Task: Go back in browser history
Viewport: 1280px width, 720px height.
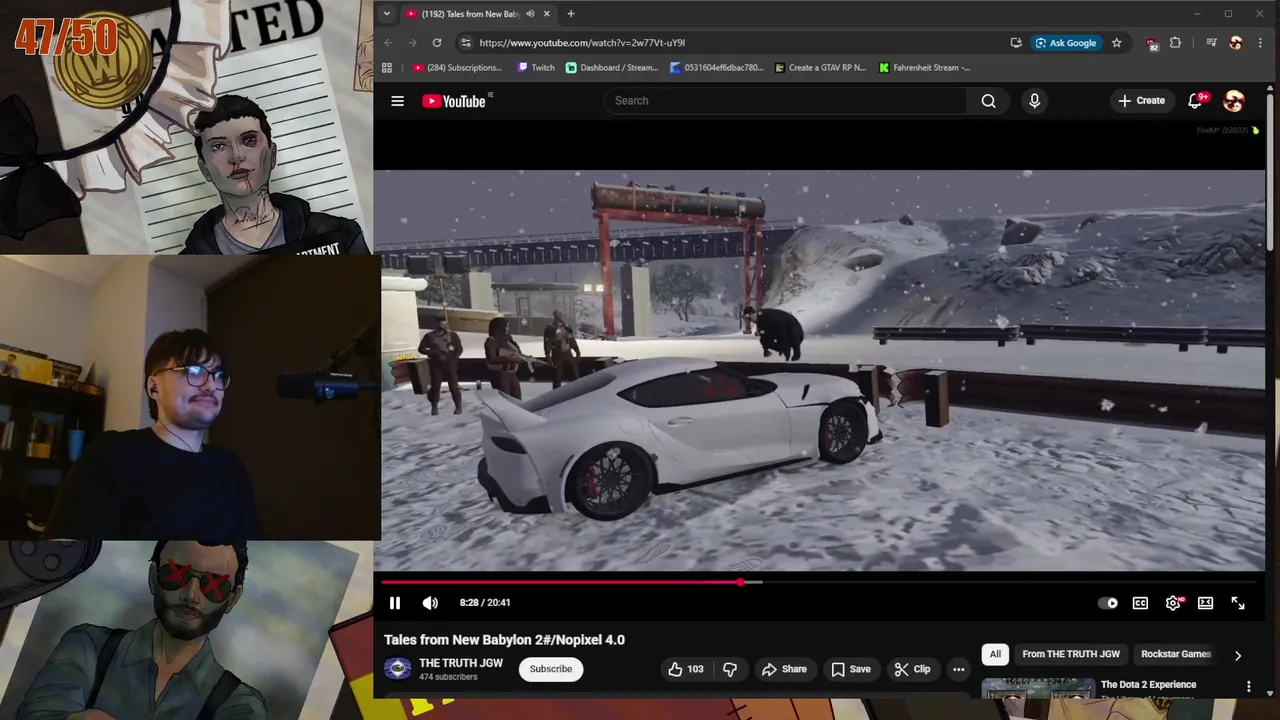Action: click(388, 43)
